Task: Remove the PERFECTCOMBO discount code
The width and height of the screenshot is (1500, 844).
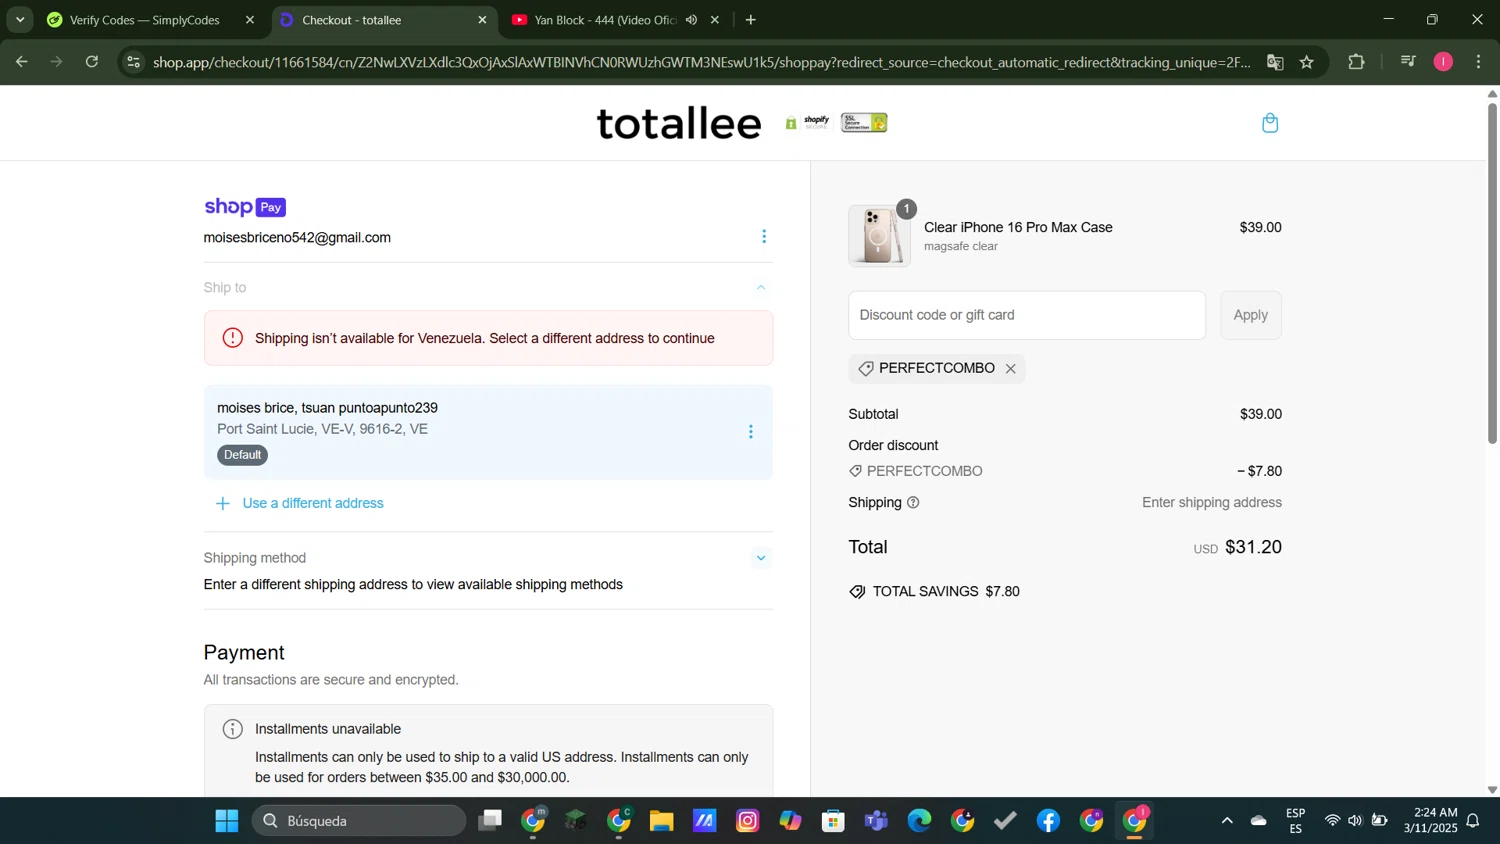Action: click(1011, 369)
